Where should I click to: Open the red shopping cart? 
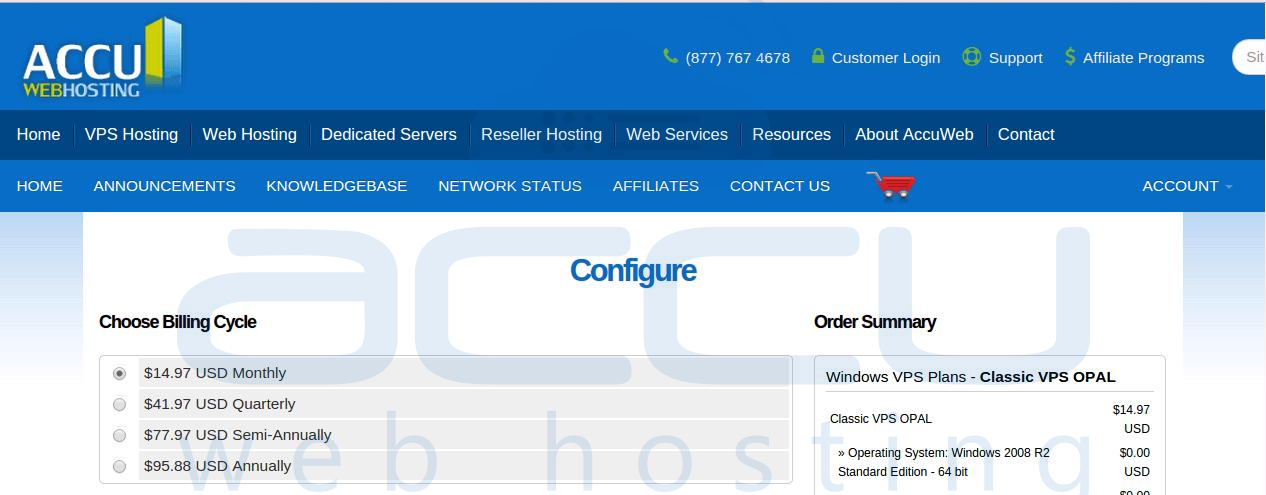[x=890, y=185]
